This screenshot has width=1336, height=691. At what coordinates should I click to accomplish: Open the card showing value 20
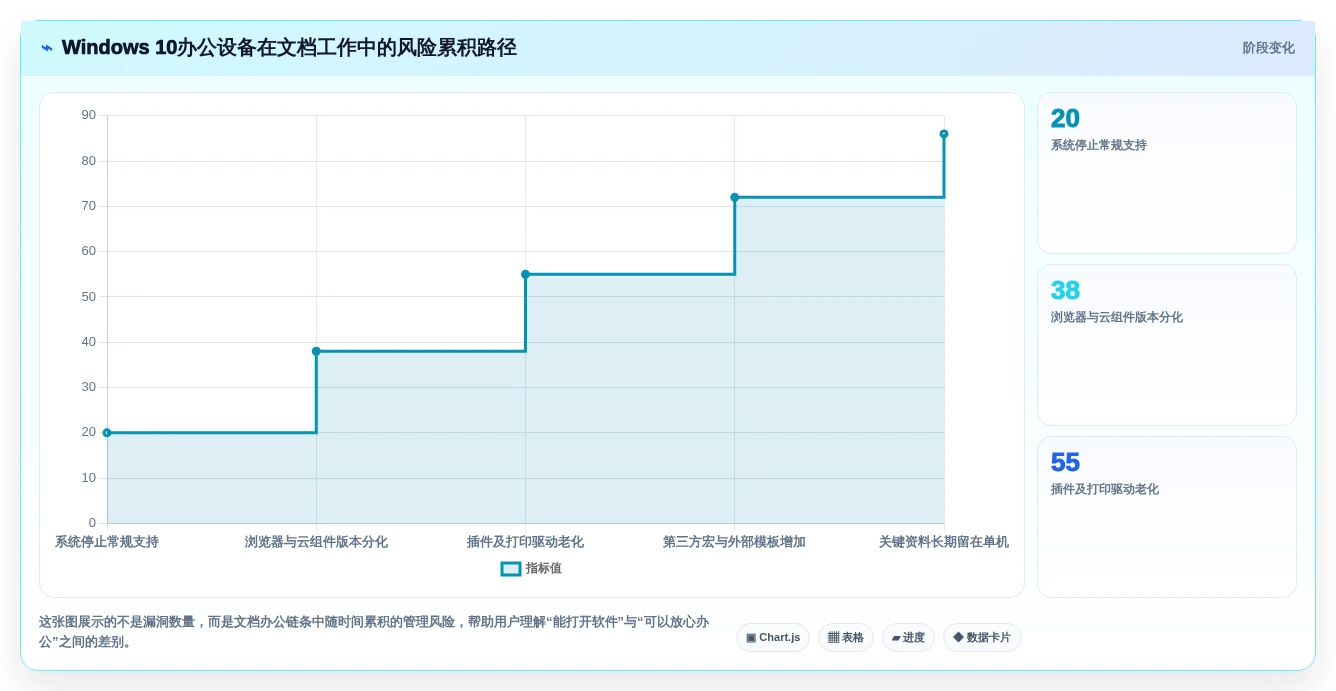(1167, 173)
